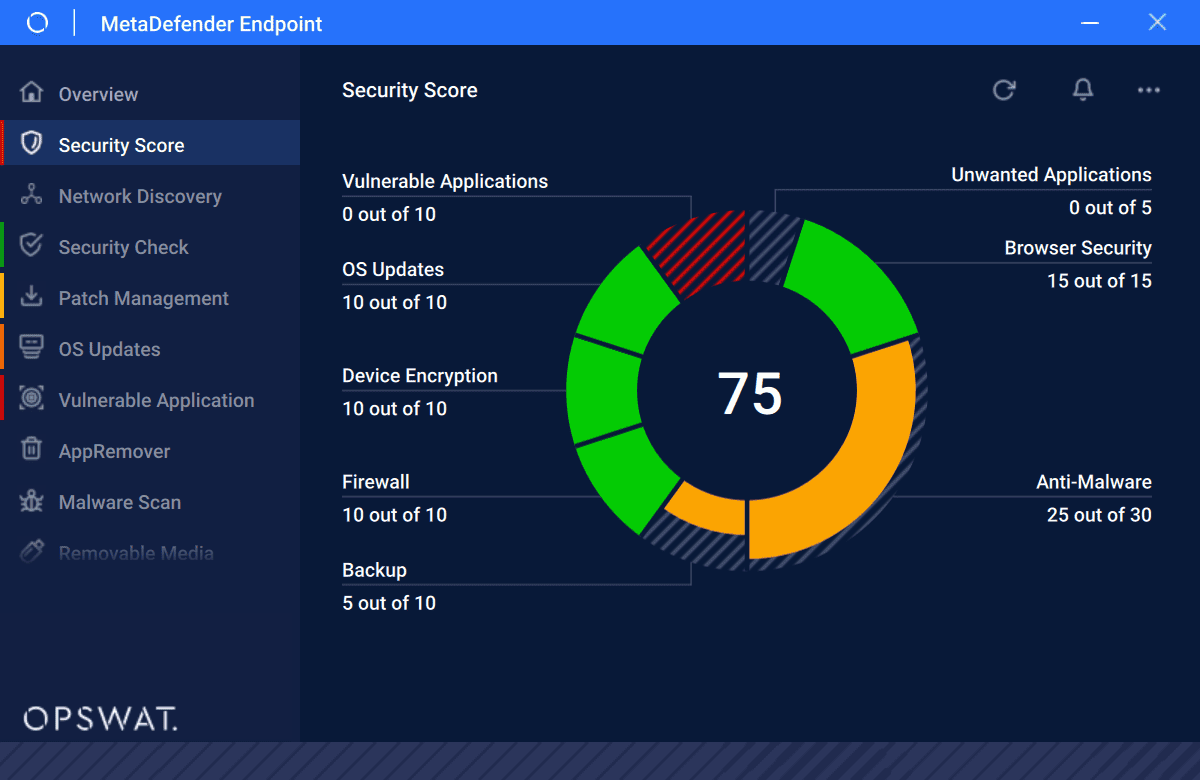This screenshot has width=1200, height=780.
Task: Click the '15 out of 15' value
Action: tap(1099, 281)
